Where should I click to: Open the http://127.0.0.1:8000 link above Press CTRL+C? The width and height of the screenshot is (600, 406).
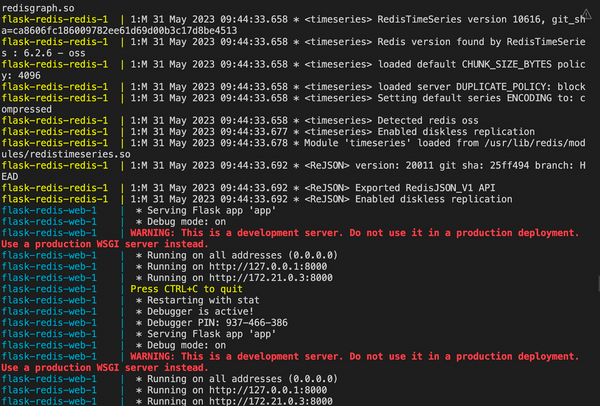coord(268,266)
